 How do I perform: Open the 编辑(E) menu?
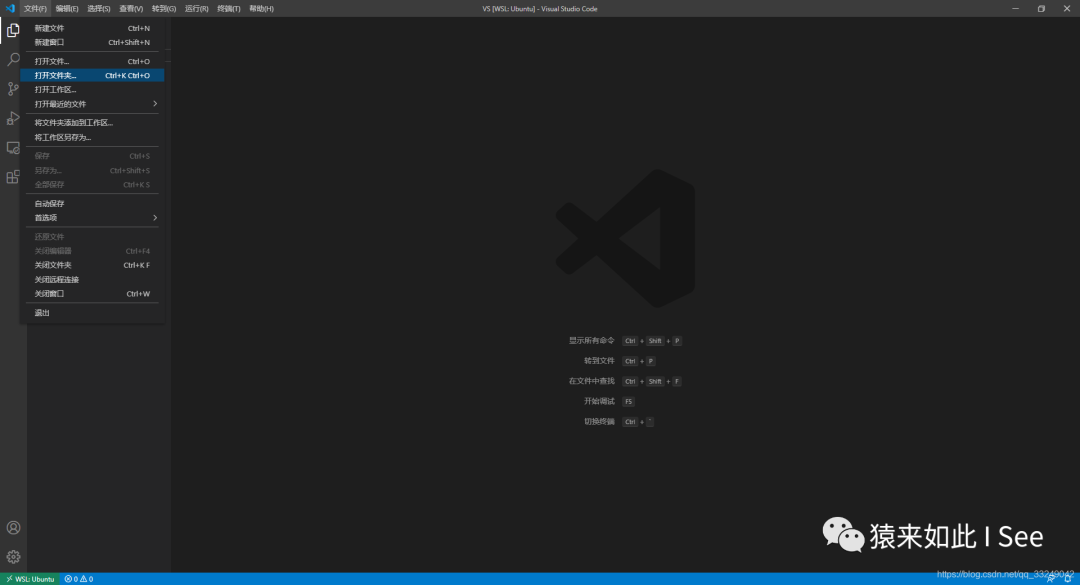pyautogui.click(x=67, y=9)
